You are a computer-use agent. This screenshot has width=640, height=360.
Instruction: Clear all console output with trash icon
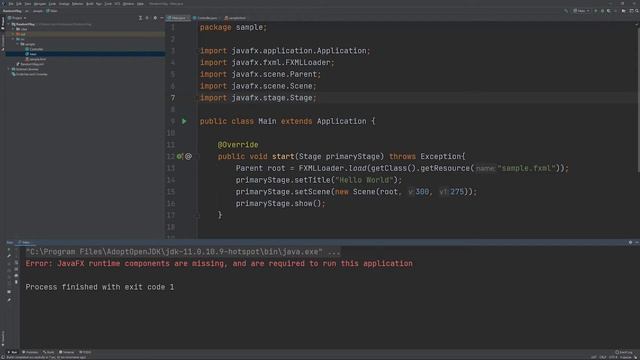tap(16, 282)
